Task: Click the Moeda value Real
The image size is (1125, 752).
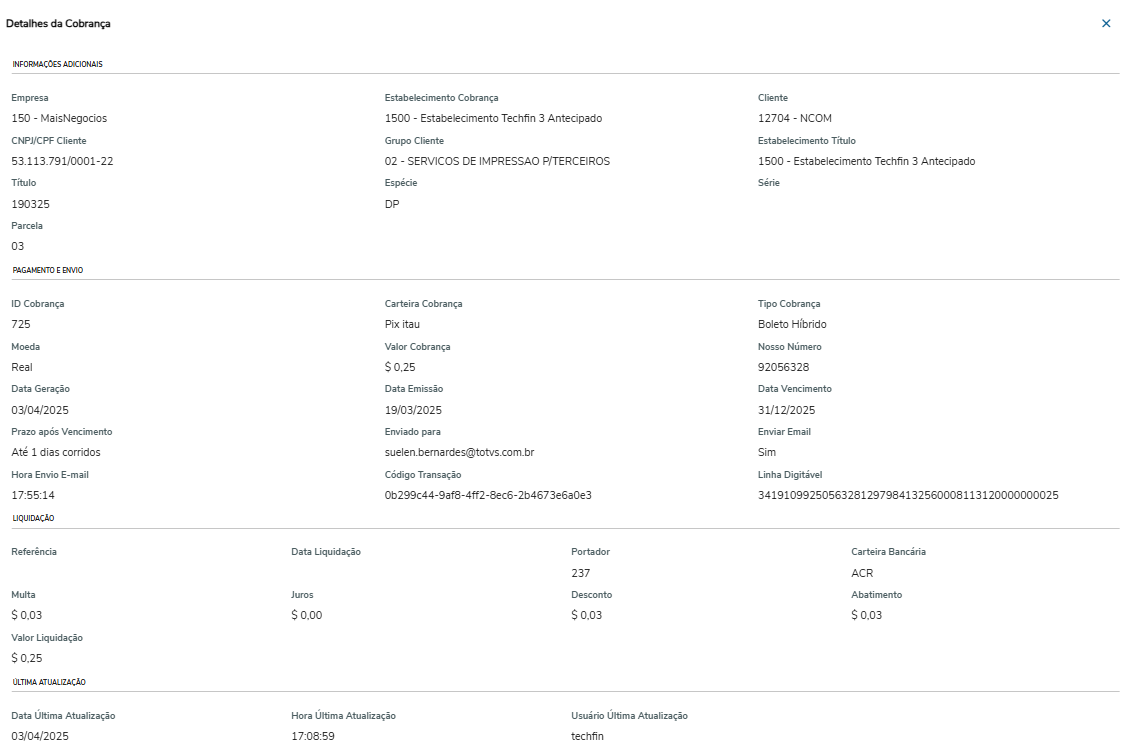Action: coord(22,367)
